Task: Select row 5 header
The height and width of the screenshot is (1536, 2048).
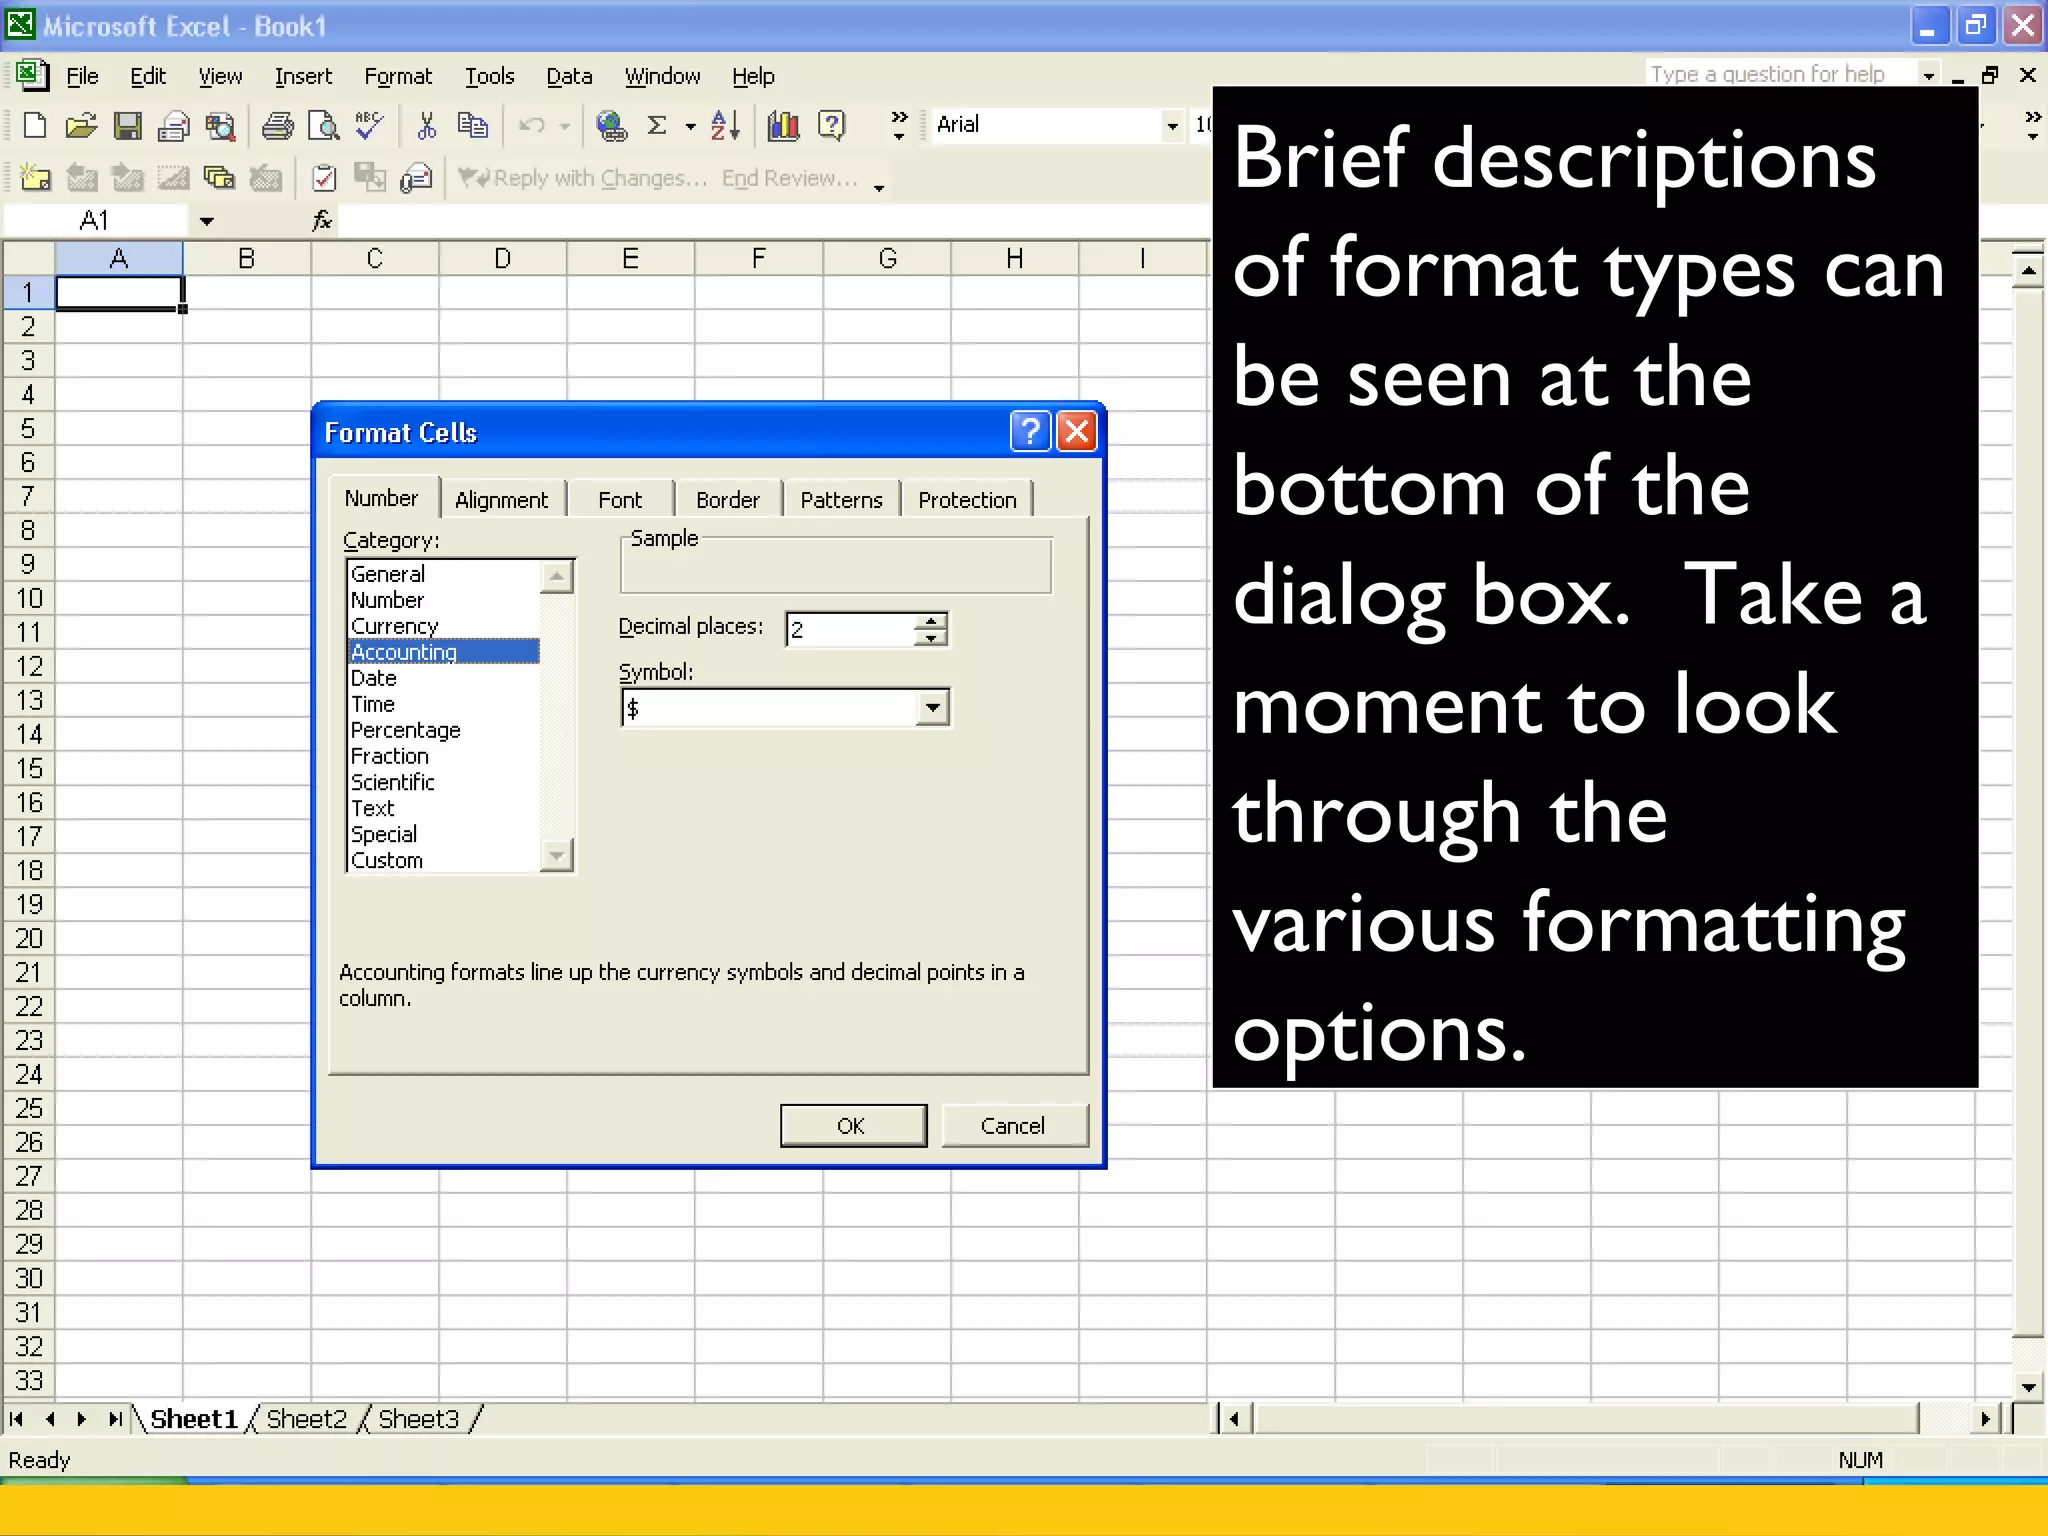Action: (x=28, y=429)
